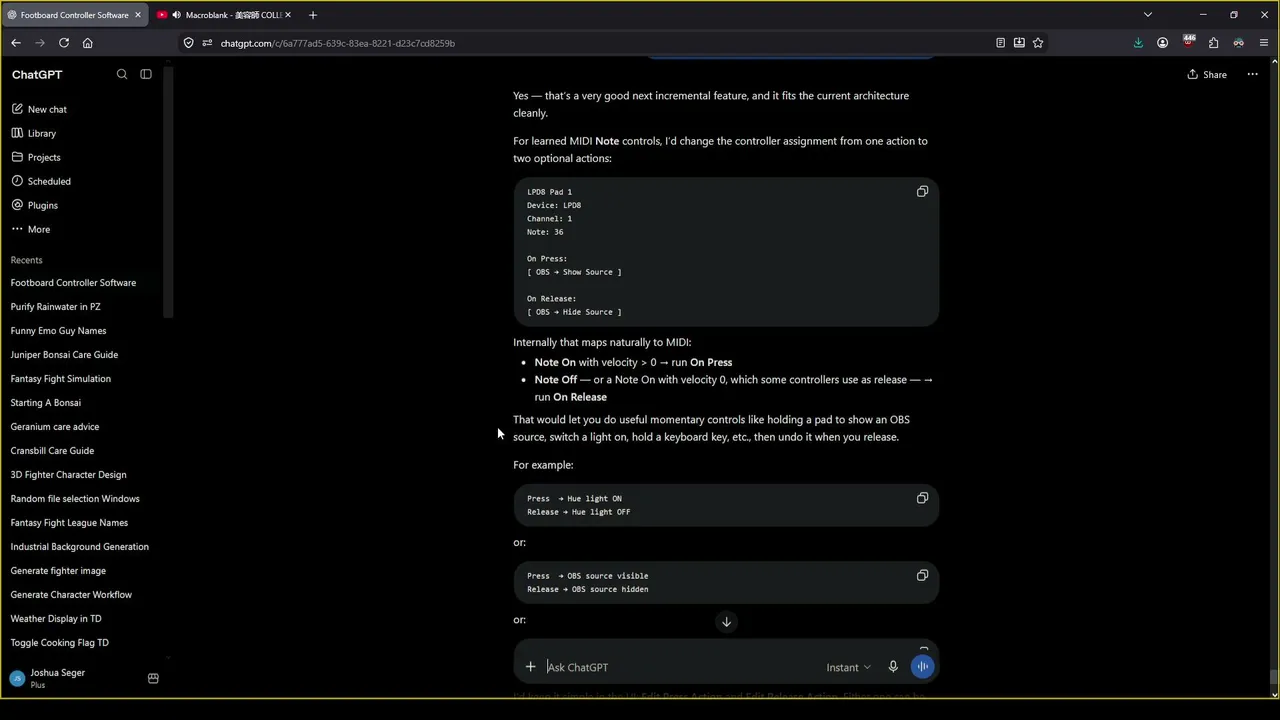Click the plus attach button in composer
Image resolution: width=1280 pixels, height=720 pixels.
(x=531, y=667)
